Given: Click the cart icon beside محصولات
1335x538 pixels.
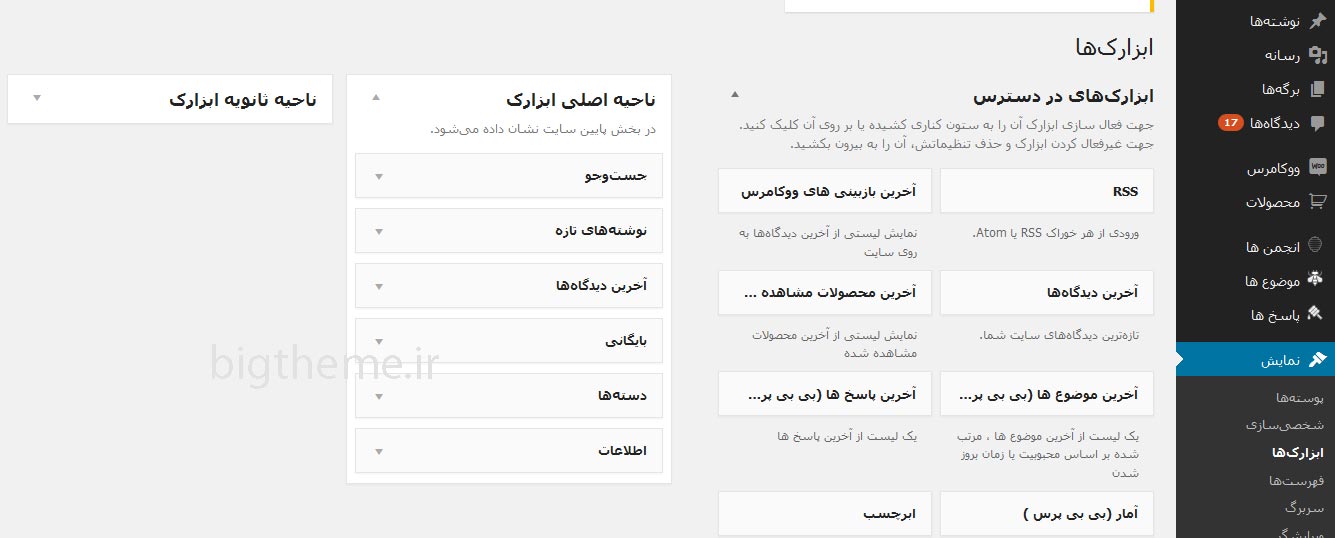Looking at the screenshot, I should pos(1317,202).
